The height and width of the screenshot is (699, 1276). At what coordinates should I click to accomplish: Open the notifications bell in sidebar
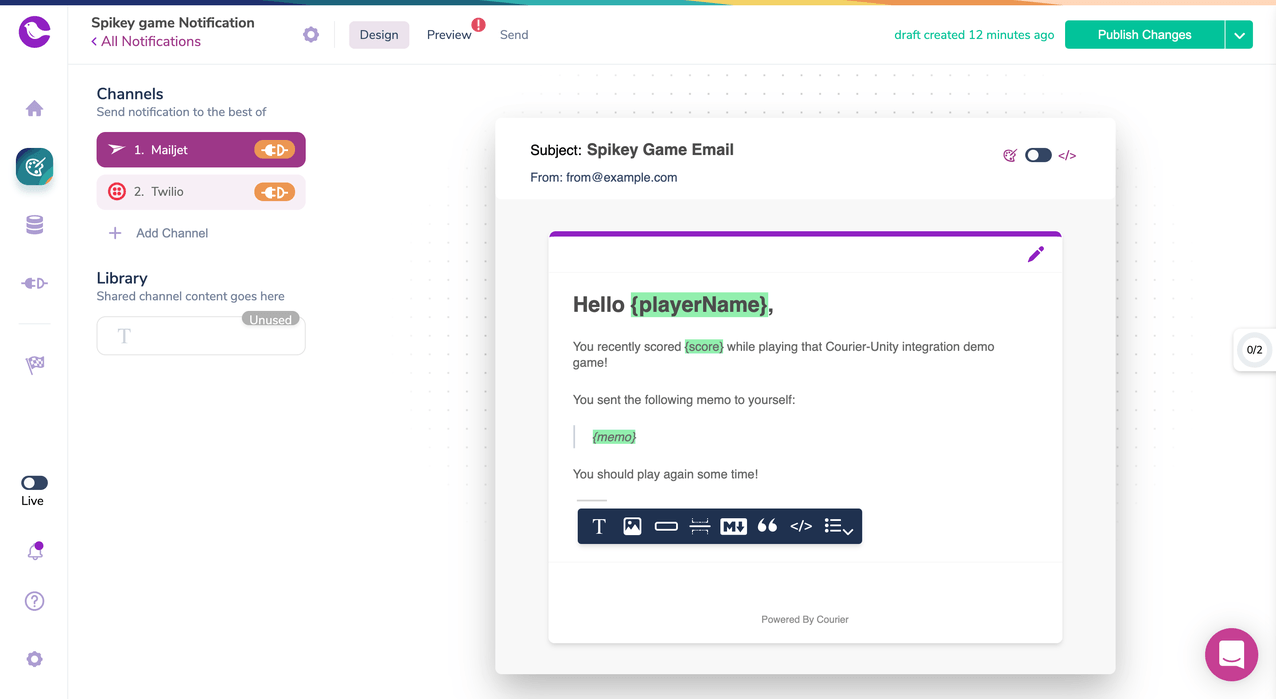click(34, 551)
